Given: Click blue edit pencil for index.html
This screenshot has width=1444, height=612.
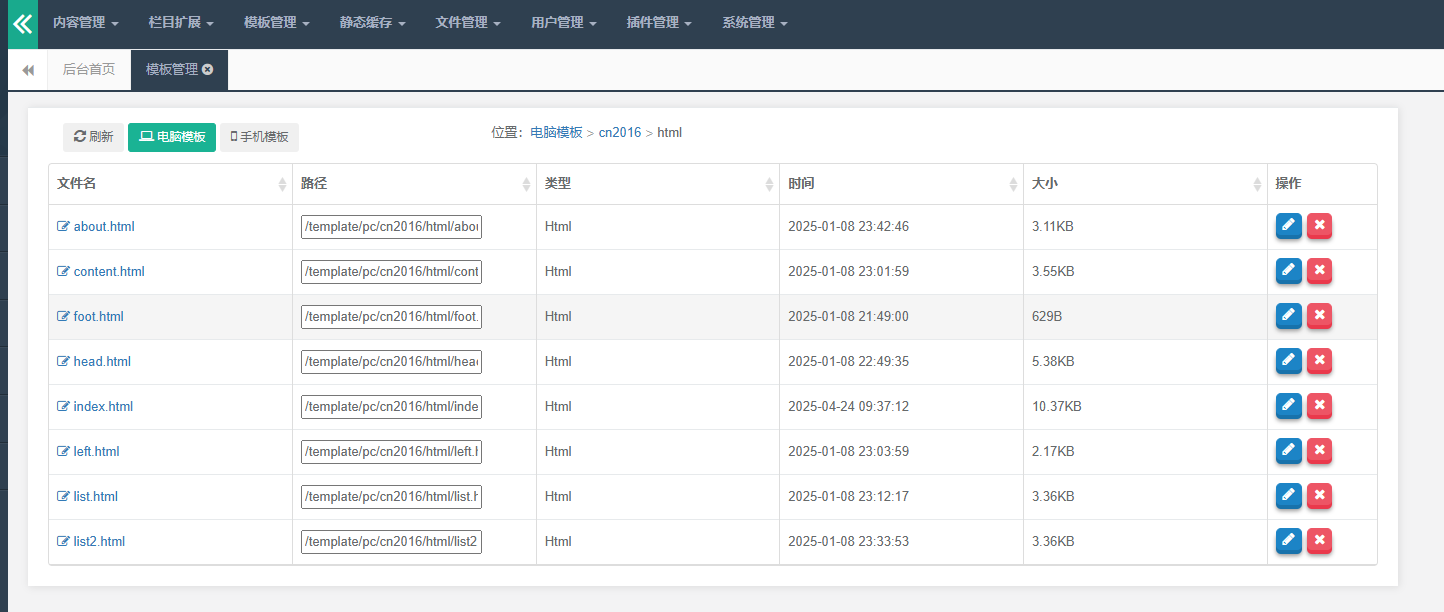Looking at the screenshot, I should 1288,406.
